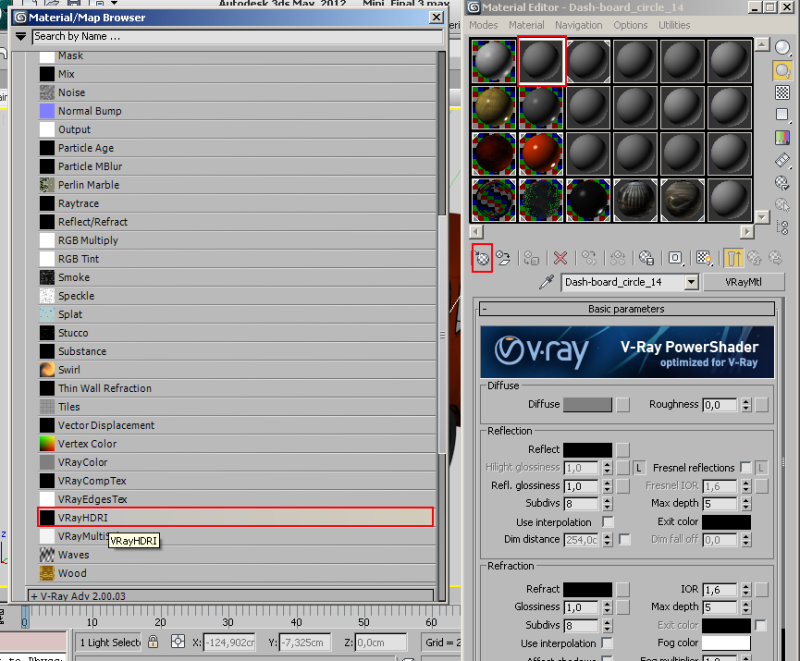This screenshot has height=661, width=800.
Task: Toggle the Backlight icon
Action: point(782,70)
